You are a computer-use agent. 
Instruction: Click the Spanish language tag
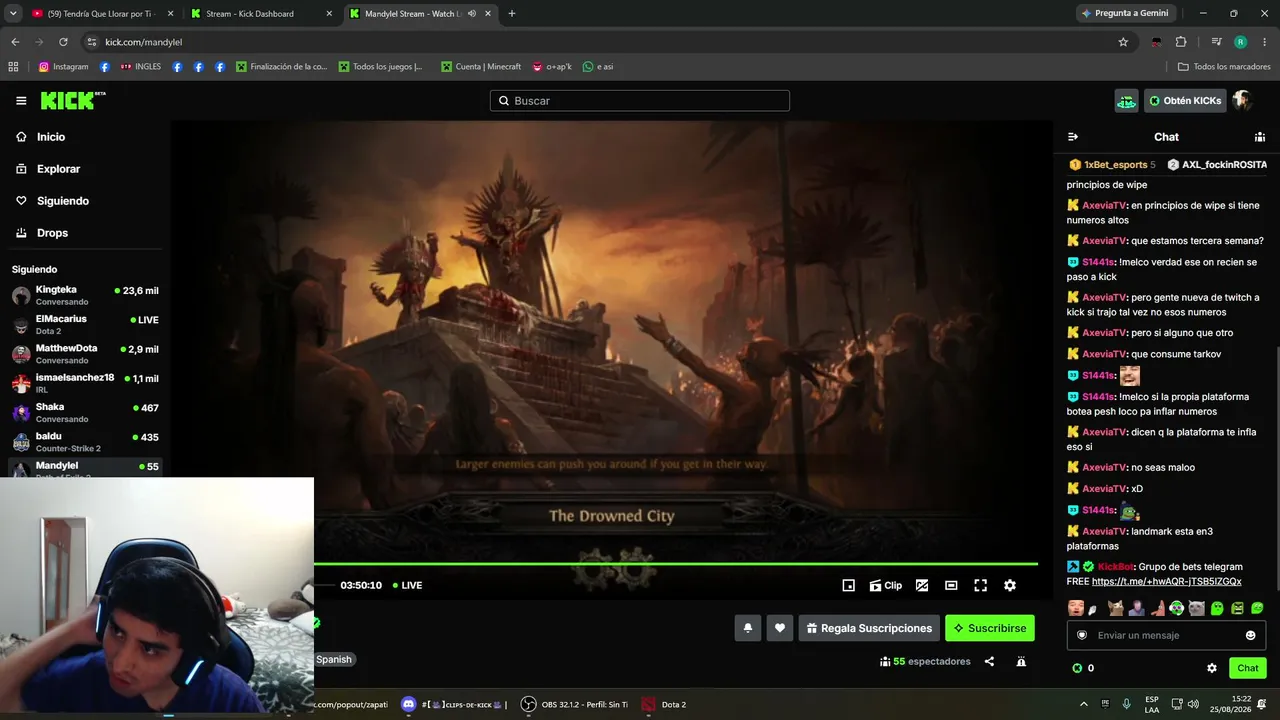334,660
